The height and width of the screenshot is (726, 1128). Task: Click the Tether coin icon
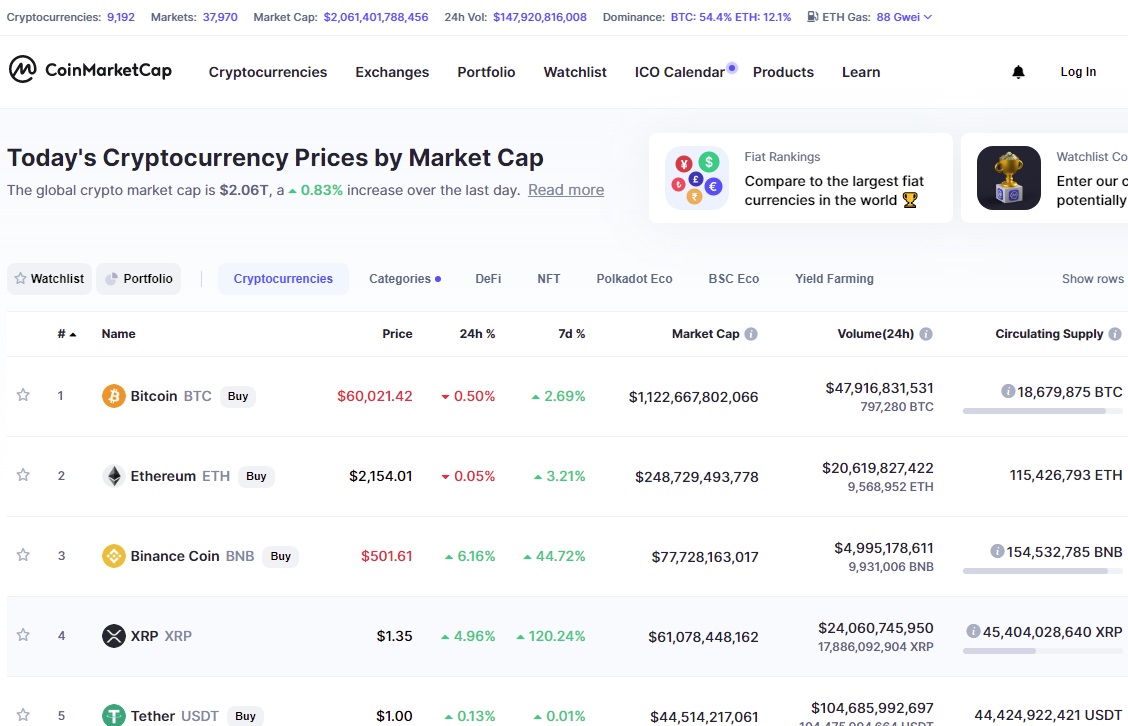(114, 715)
